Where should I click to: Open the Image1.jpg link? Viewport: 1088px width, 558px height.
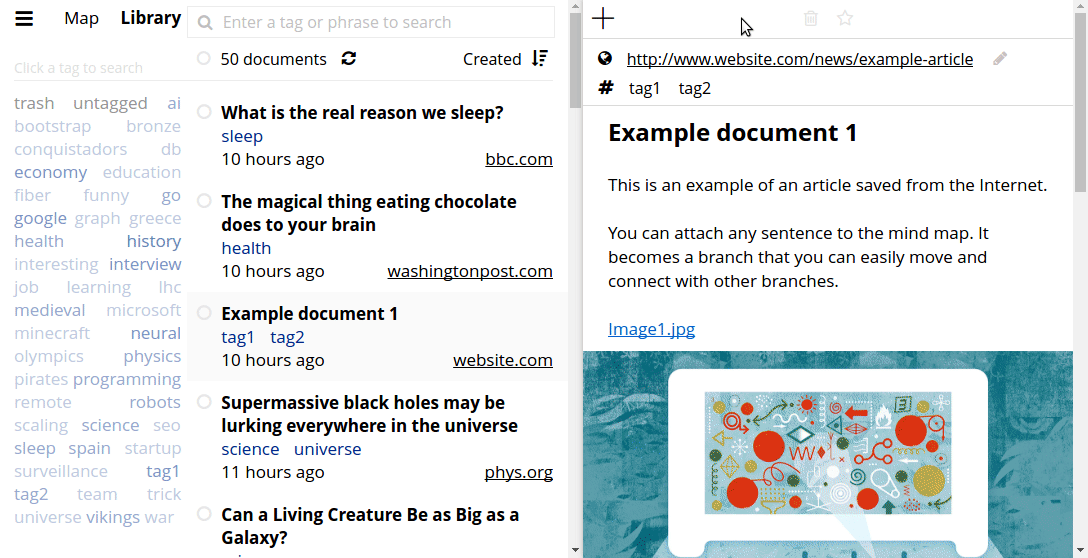(651, 329)
